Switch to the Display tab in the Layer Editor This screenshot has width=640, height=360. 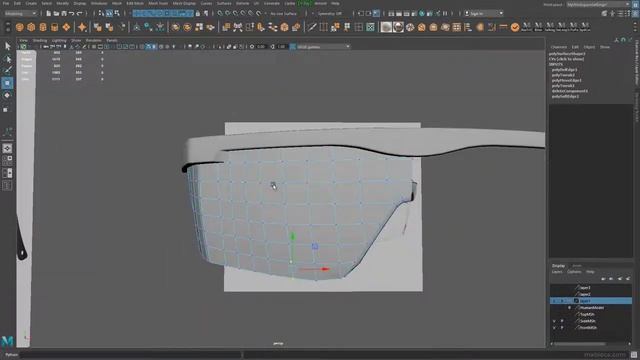coord(558,266)
